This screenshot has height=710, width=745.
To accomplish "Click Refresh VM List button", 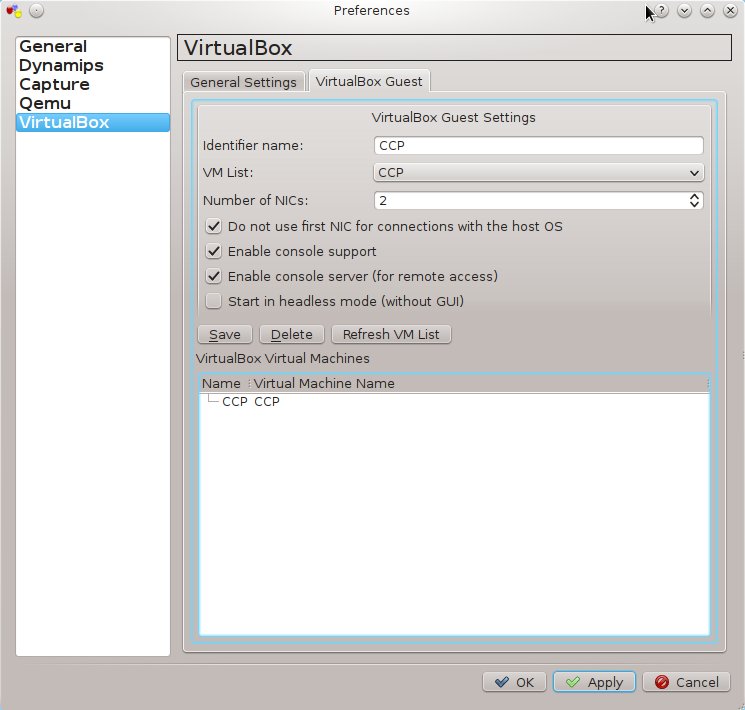I will [x=391, y=335].
